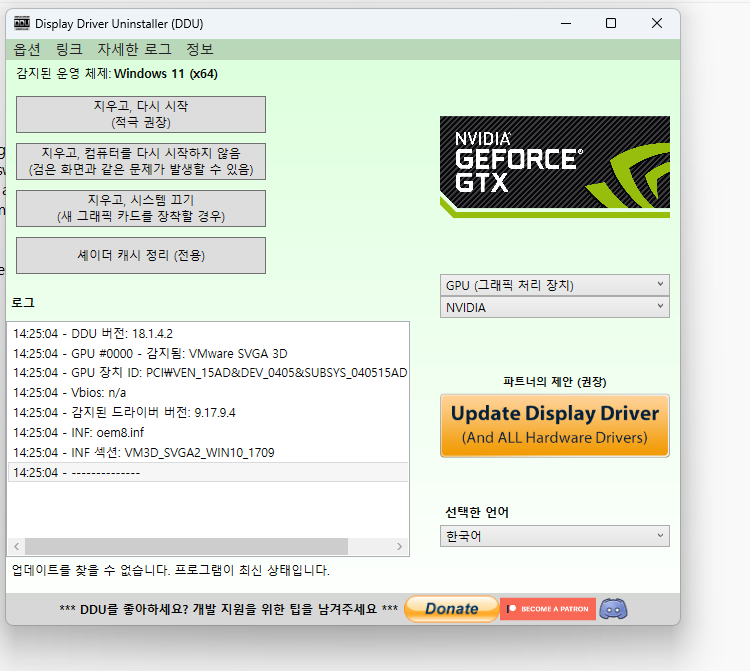Open the NVIDIA vendor dropdown
The image size is (750, 671).
coord(554,307)
